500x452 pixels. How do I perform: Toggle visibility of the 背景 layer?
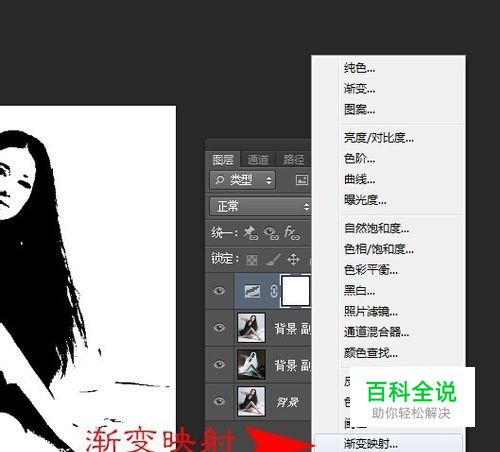[219, 401]
